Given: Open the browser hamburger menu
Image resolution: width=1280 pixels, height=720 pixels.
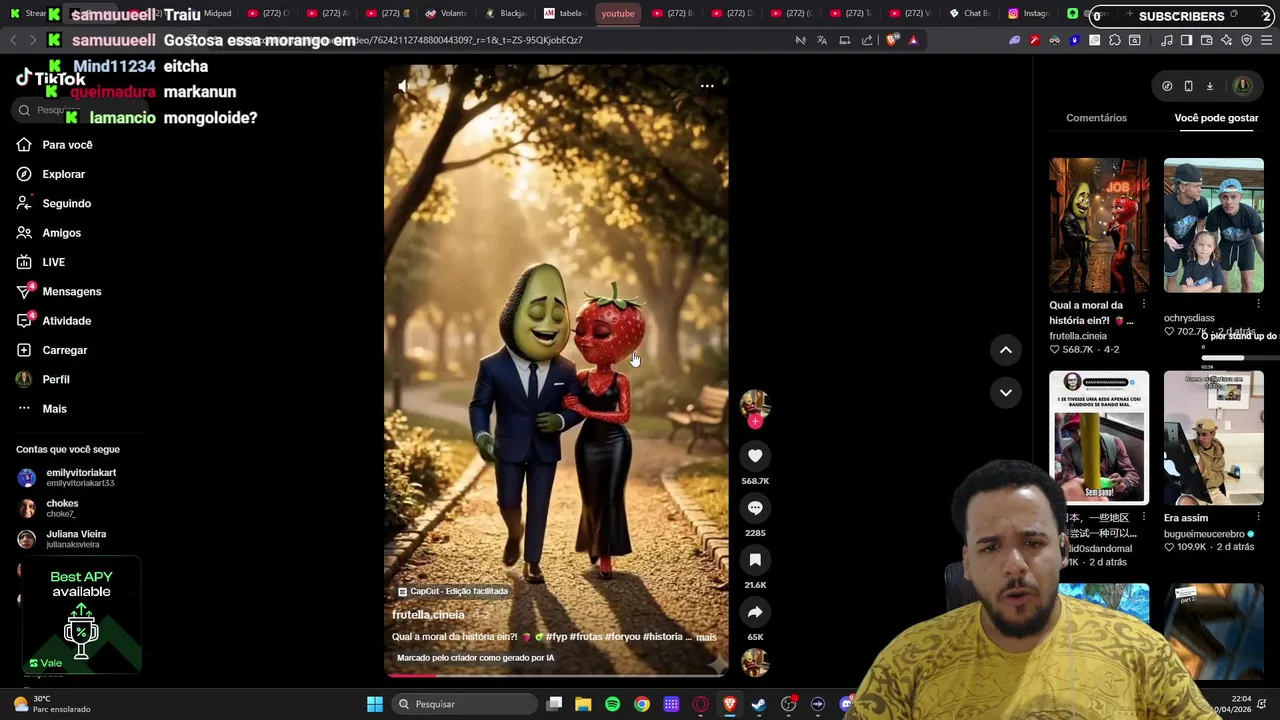Looking at the screenshot, I should (x=1267, y=40).
